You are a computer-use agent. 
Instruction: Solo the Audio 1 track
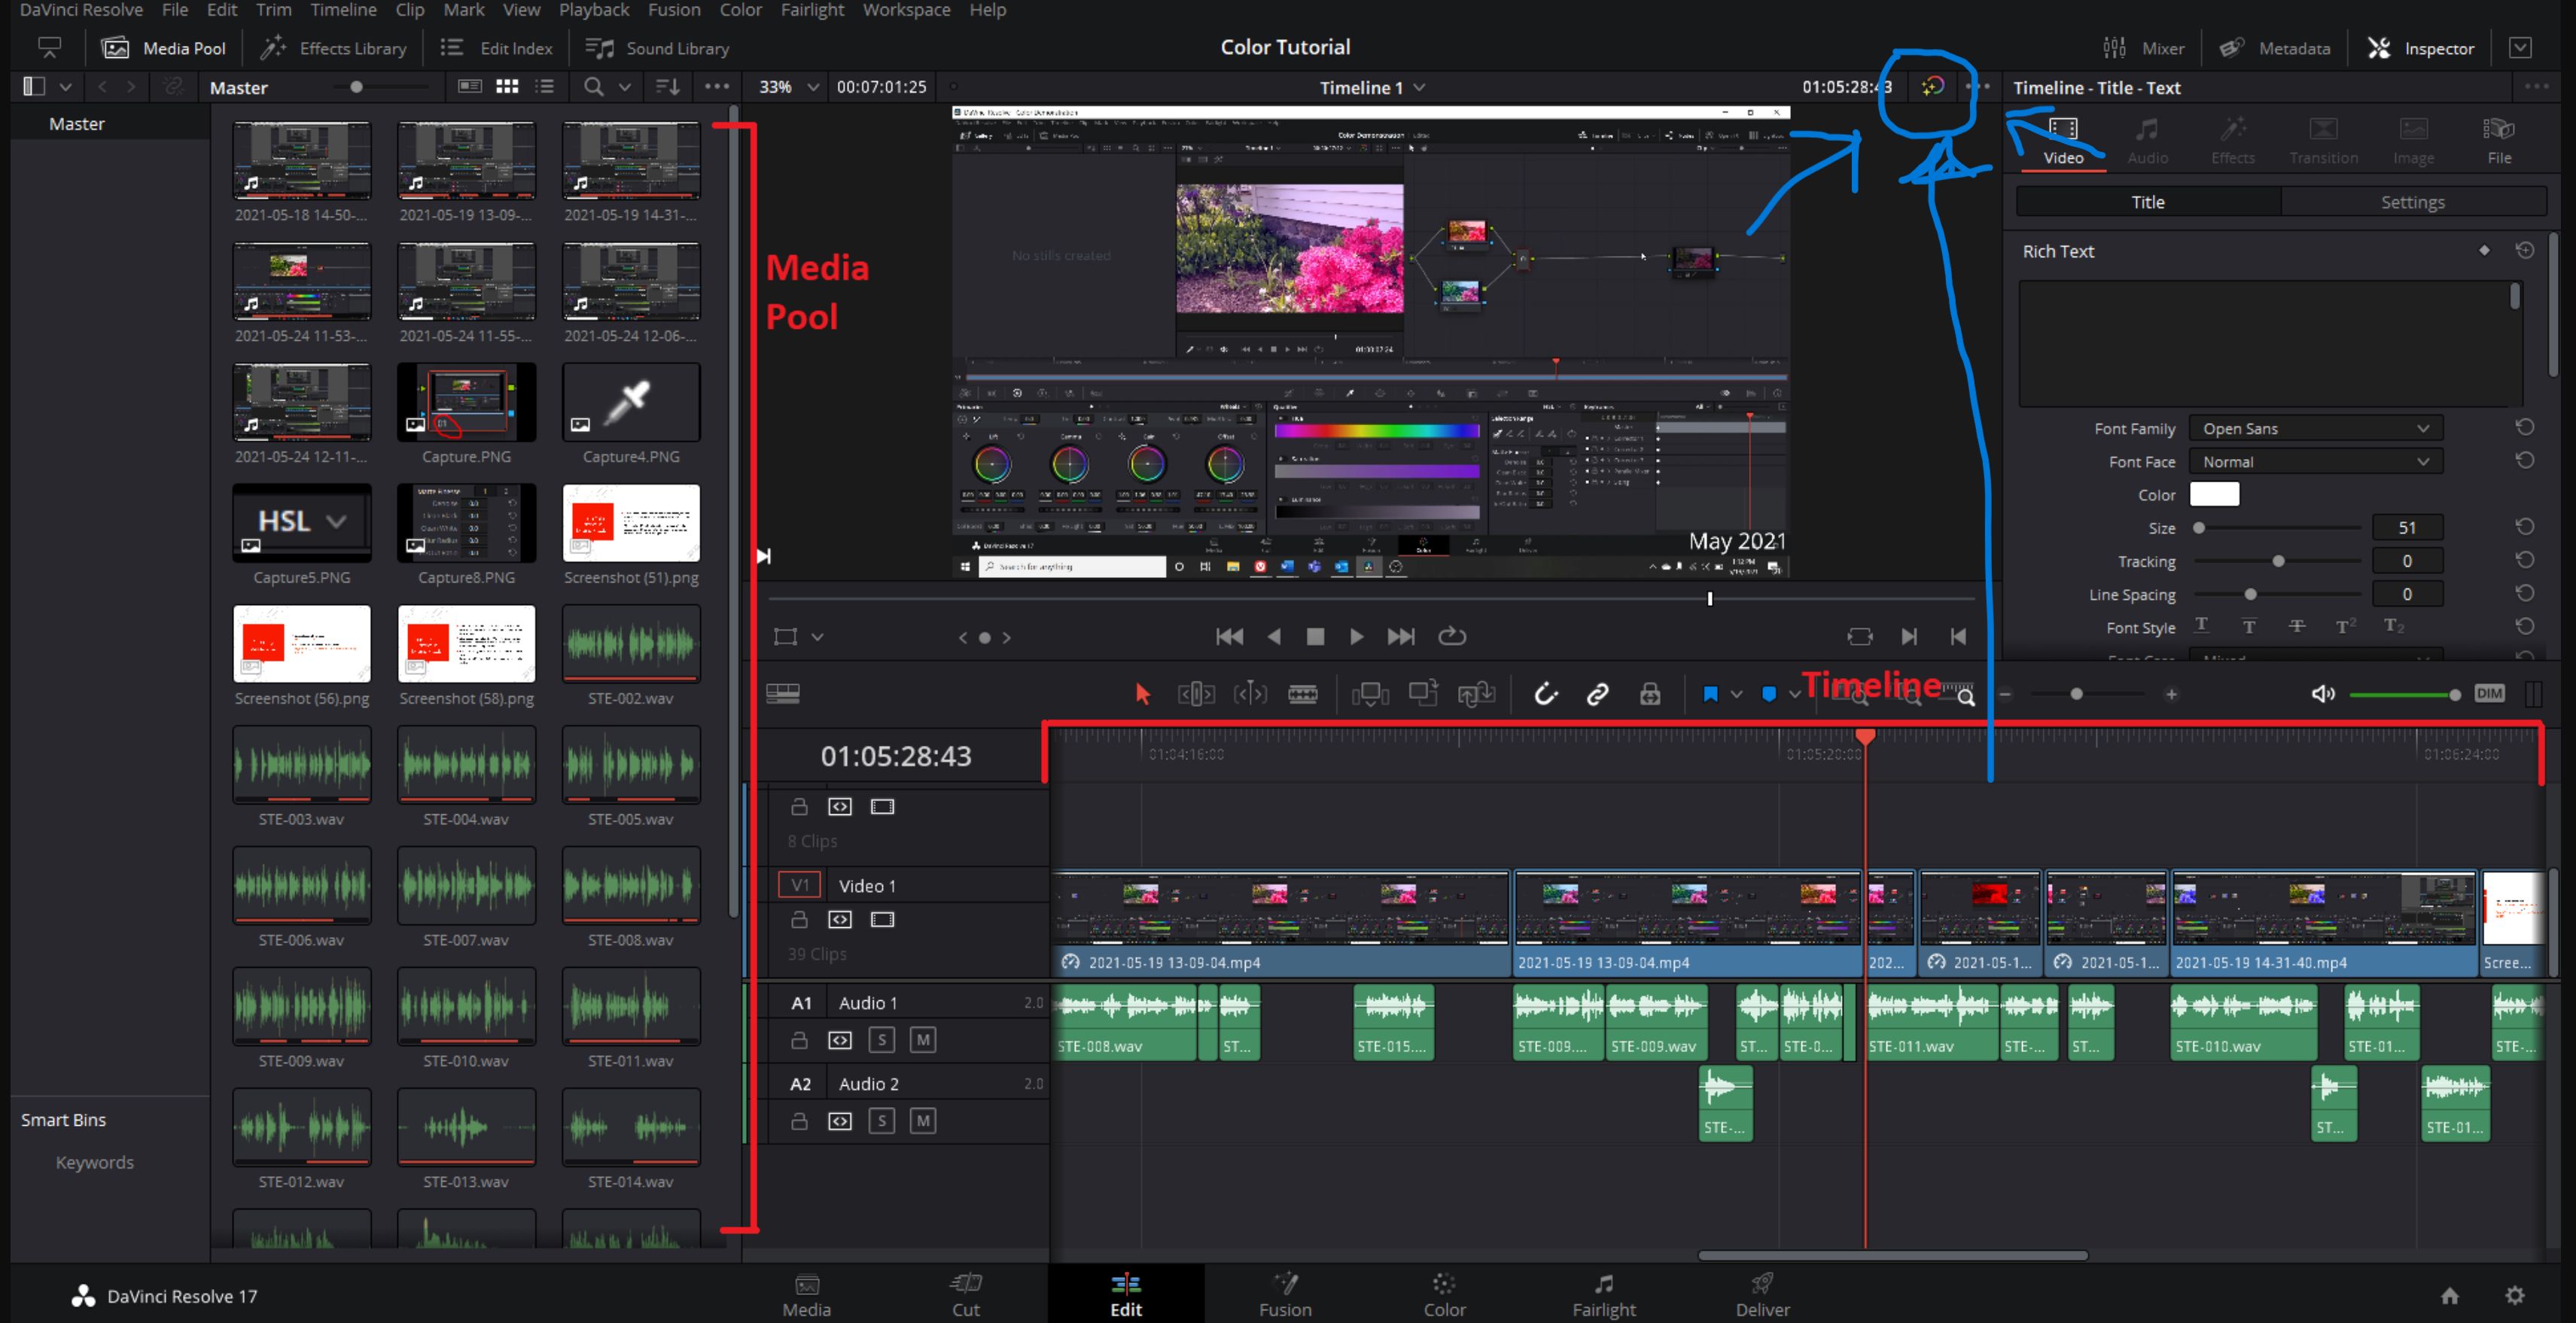[x=881, y=1040]
